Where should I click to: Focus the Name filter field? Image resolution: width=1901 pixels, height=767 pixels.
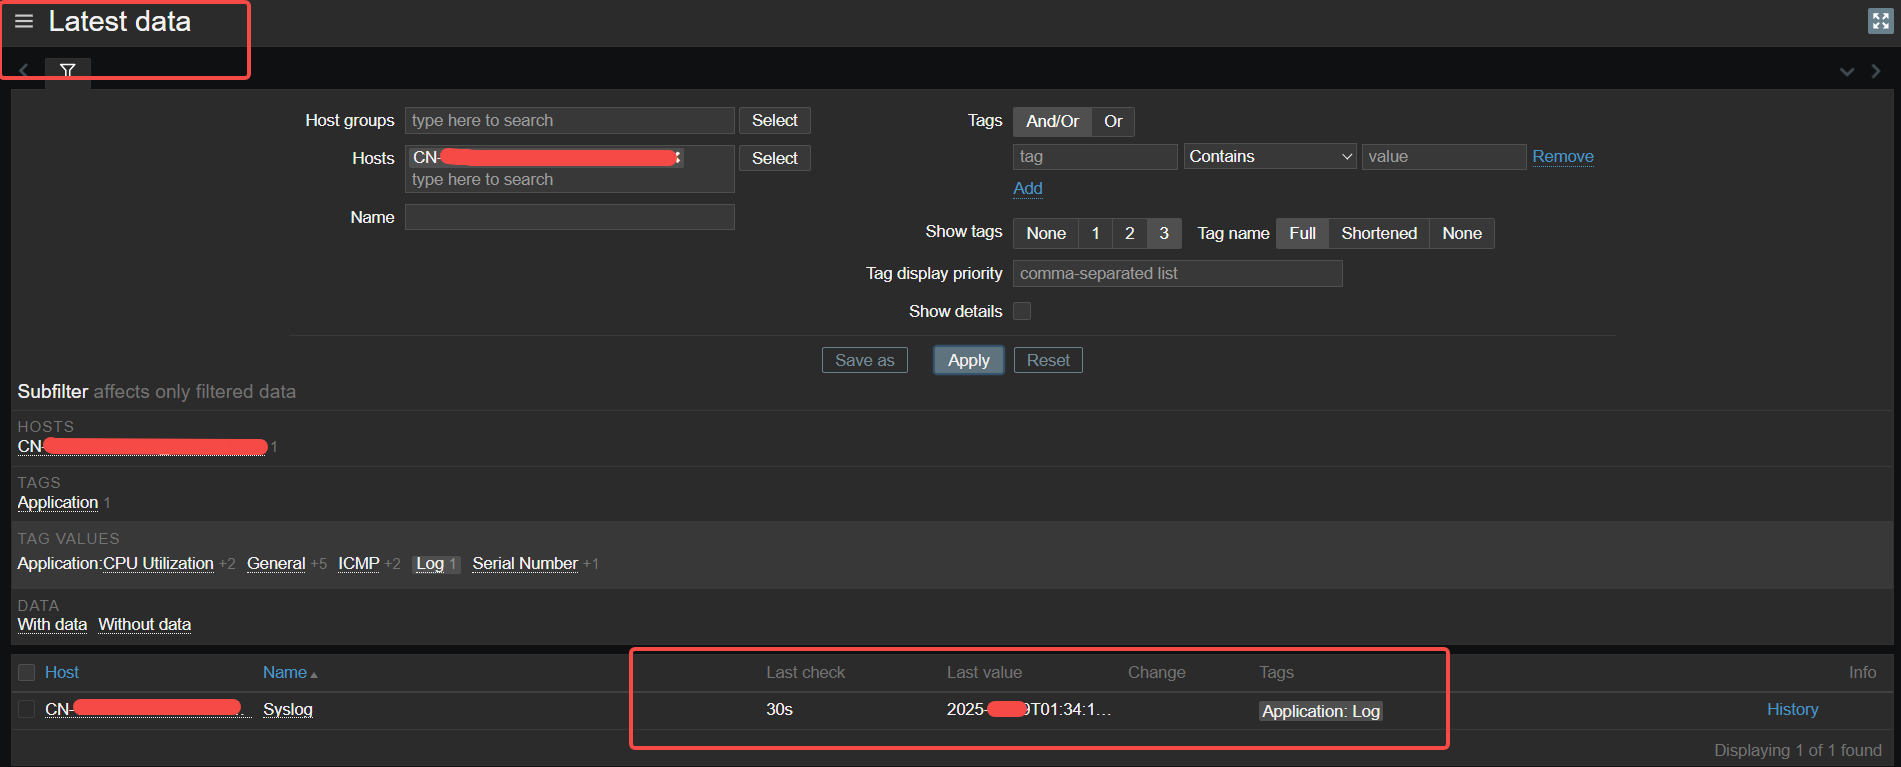coord(569,217)
